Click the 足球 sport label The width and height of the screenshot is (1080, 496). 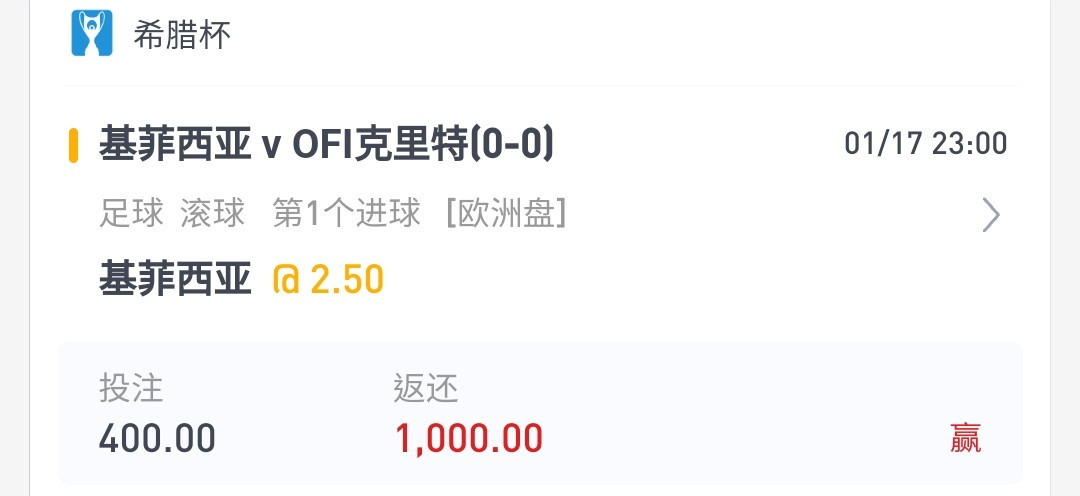tap(132, 213)
